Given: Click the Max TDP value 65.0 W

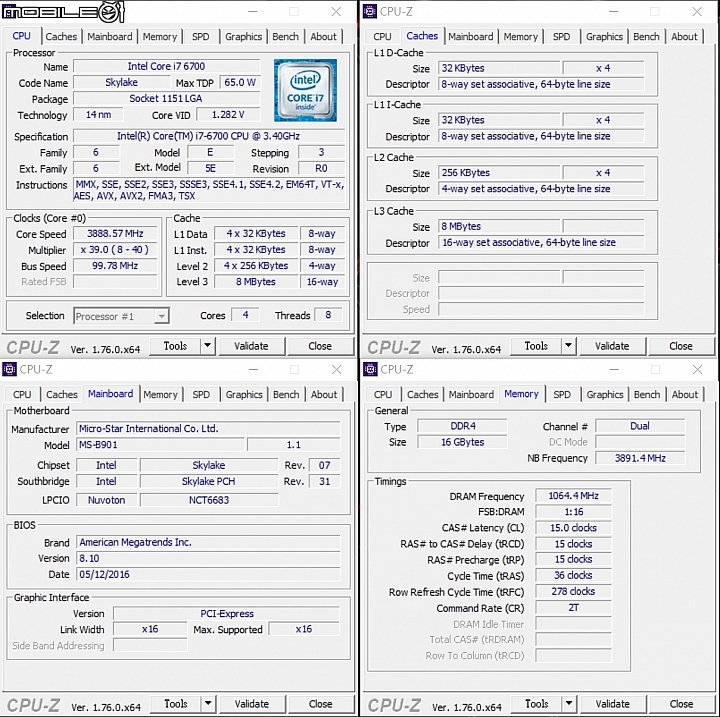Looking at the screenshot, I should (240, 82).
